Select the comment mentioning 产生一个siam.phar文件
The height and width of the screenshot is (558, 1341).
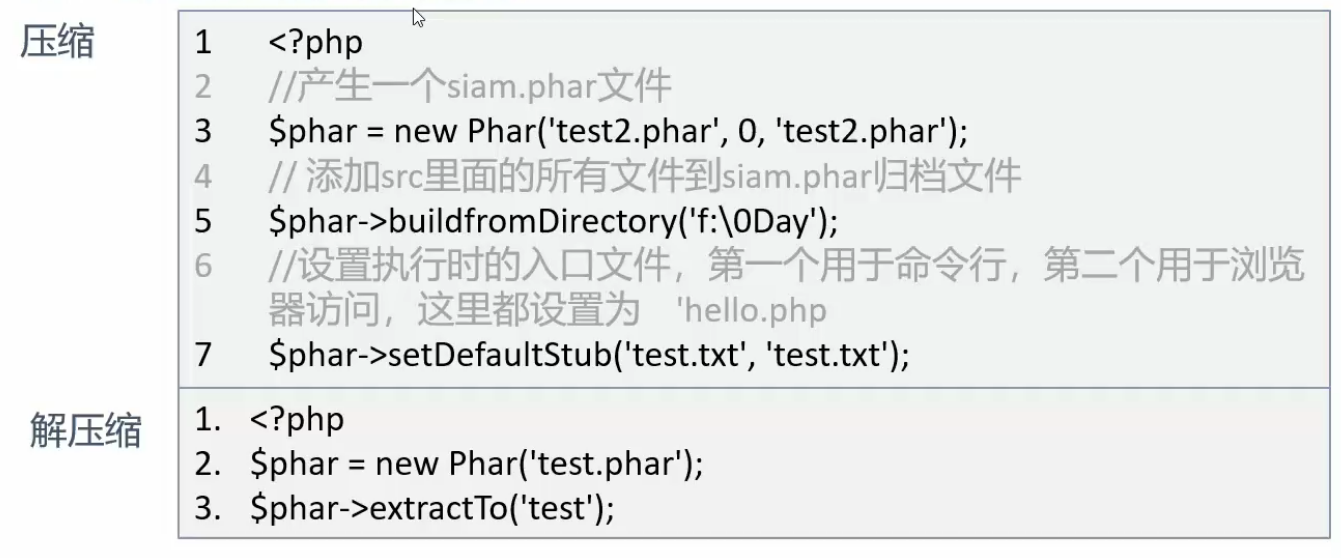470,87
